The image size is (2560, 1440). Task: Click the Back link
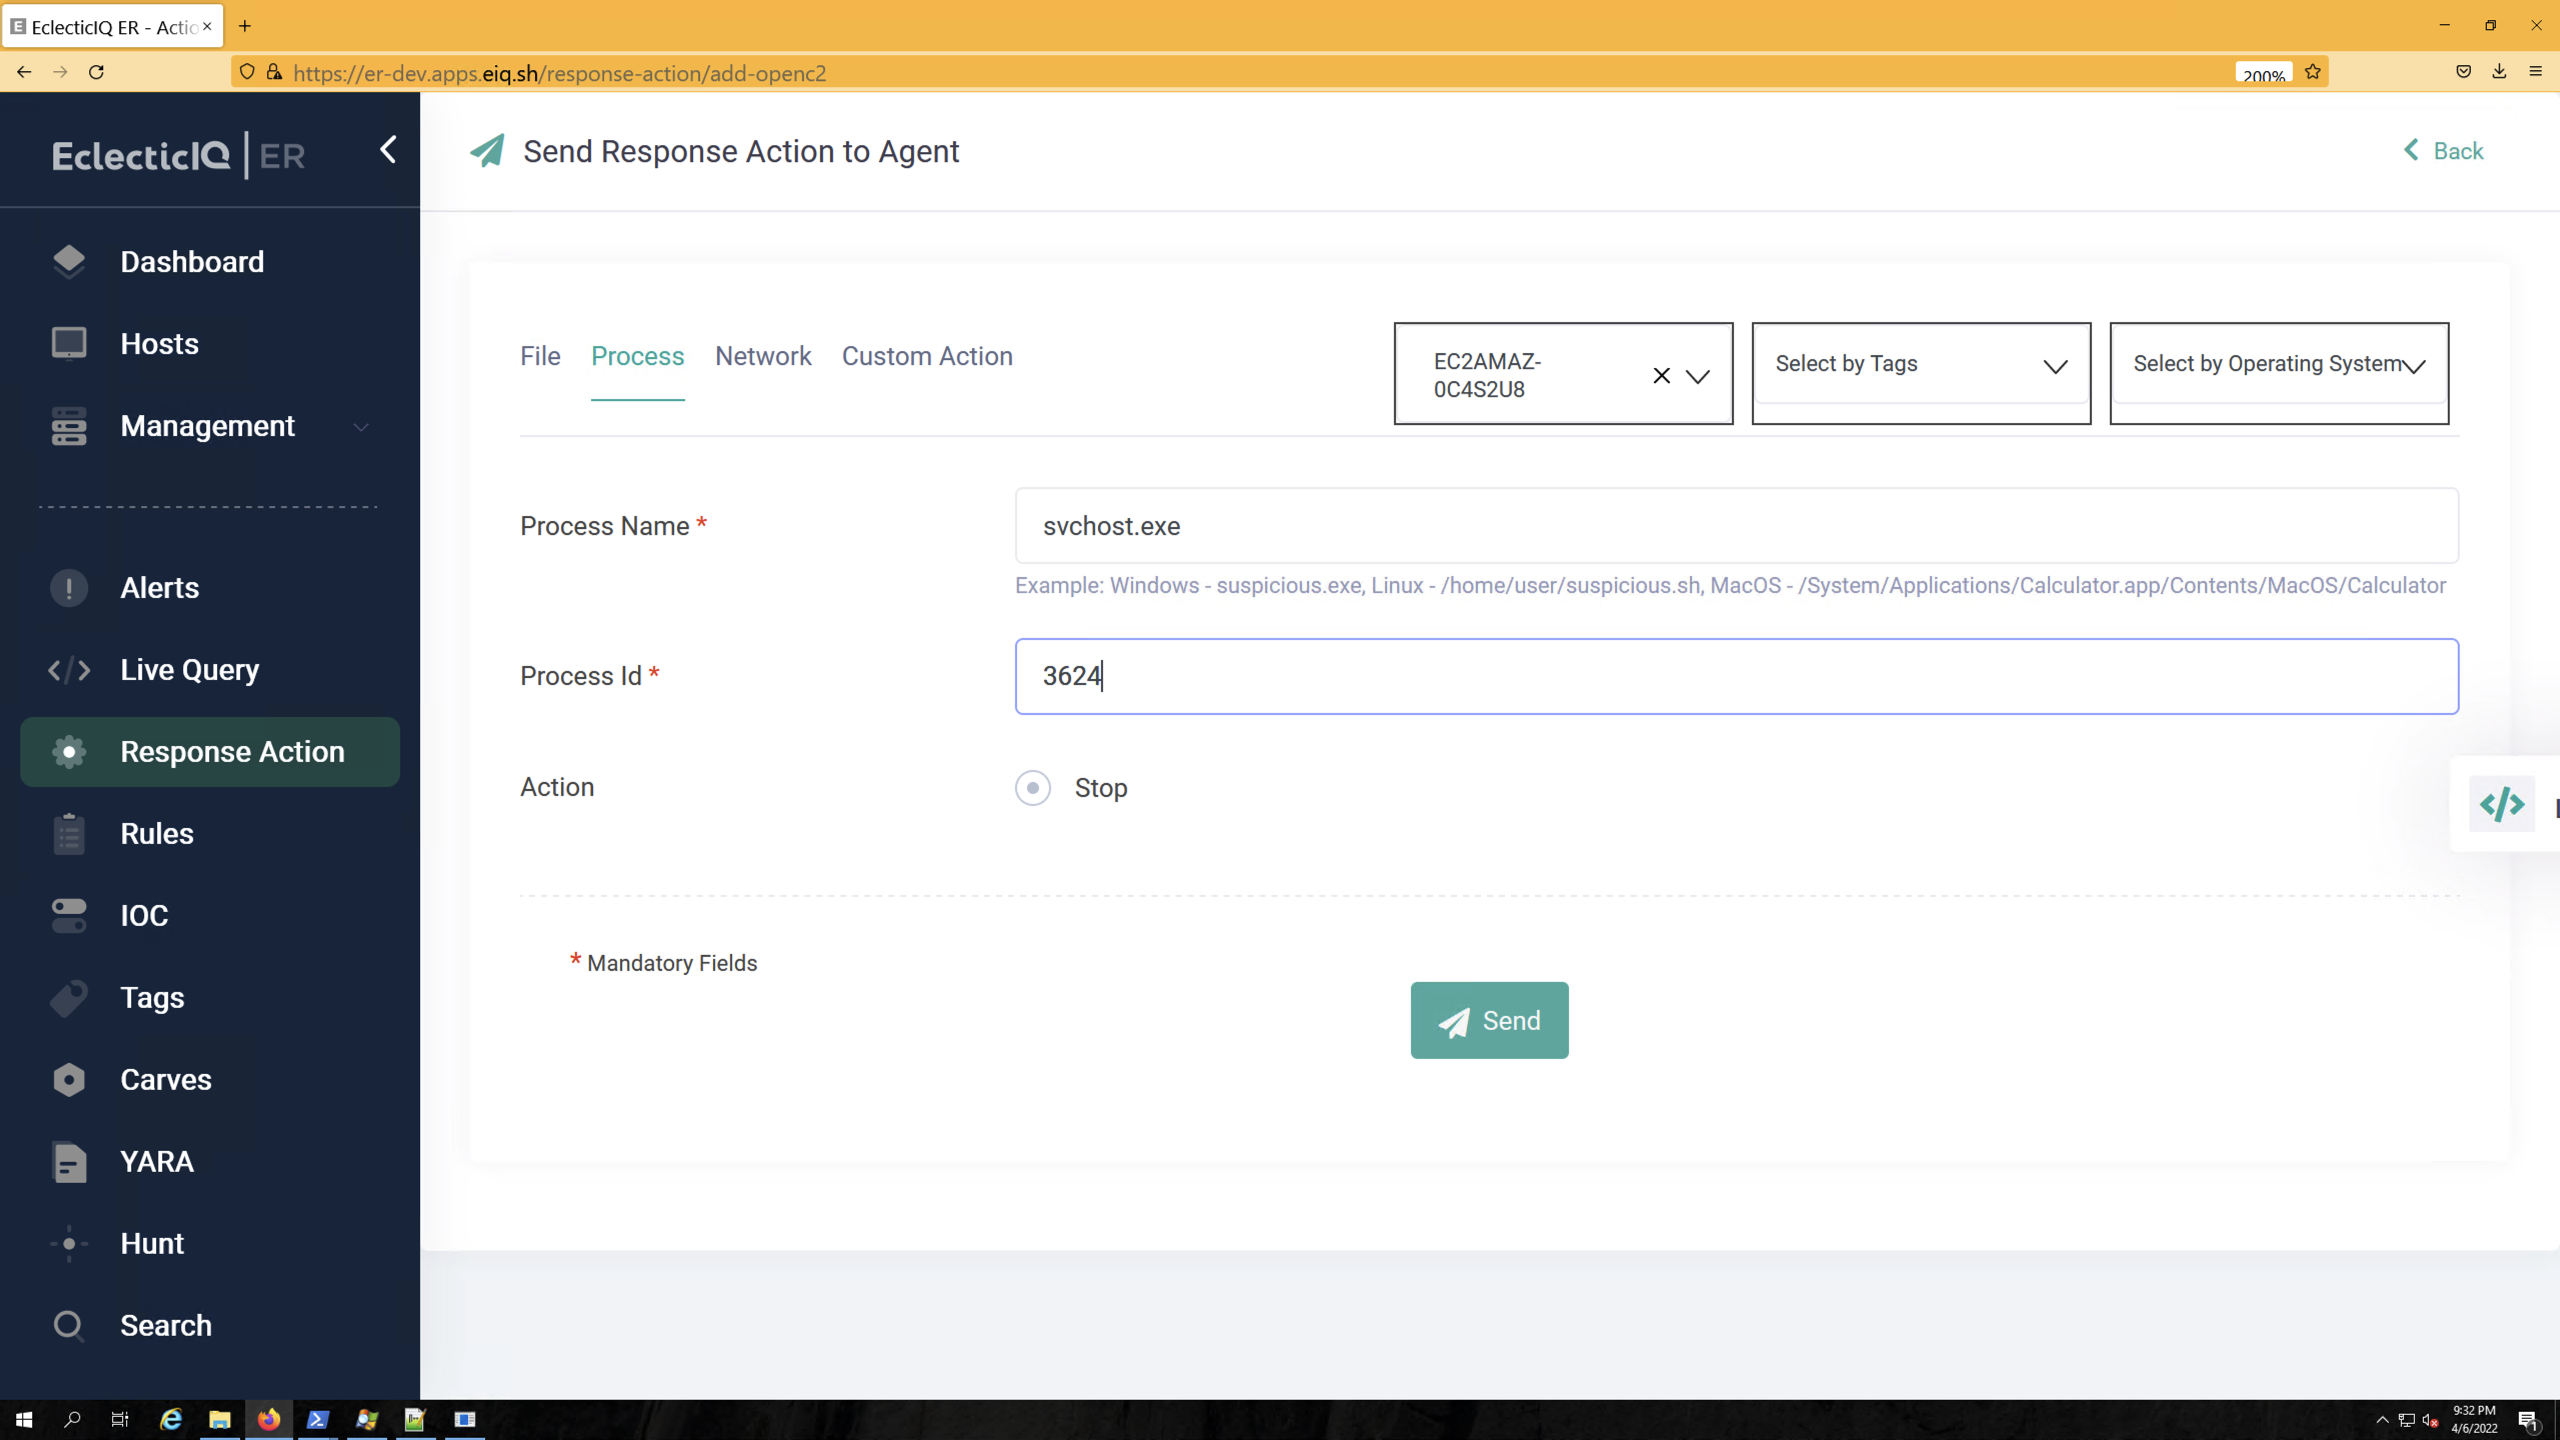coord(2444,151)
